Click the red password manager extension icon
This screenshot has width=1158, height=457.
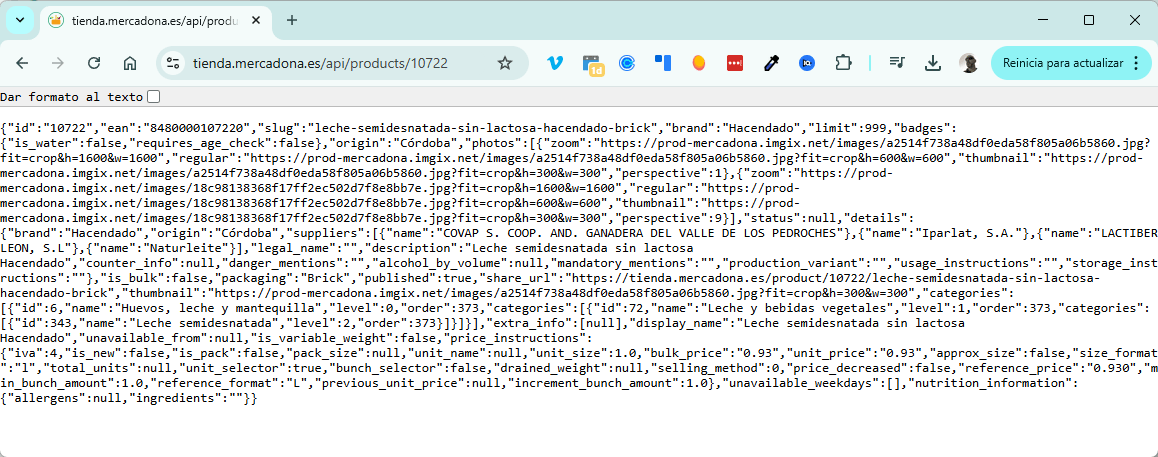click(735, 63)
